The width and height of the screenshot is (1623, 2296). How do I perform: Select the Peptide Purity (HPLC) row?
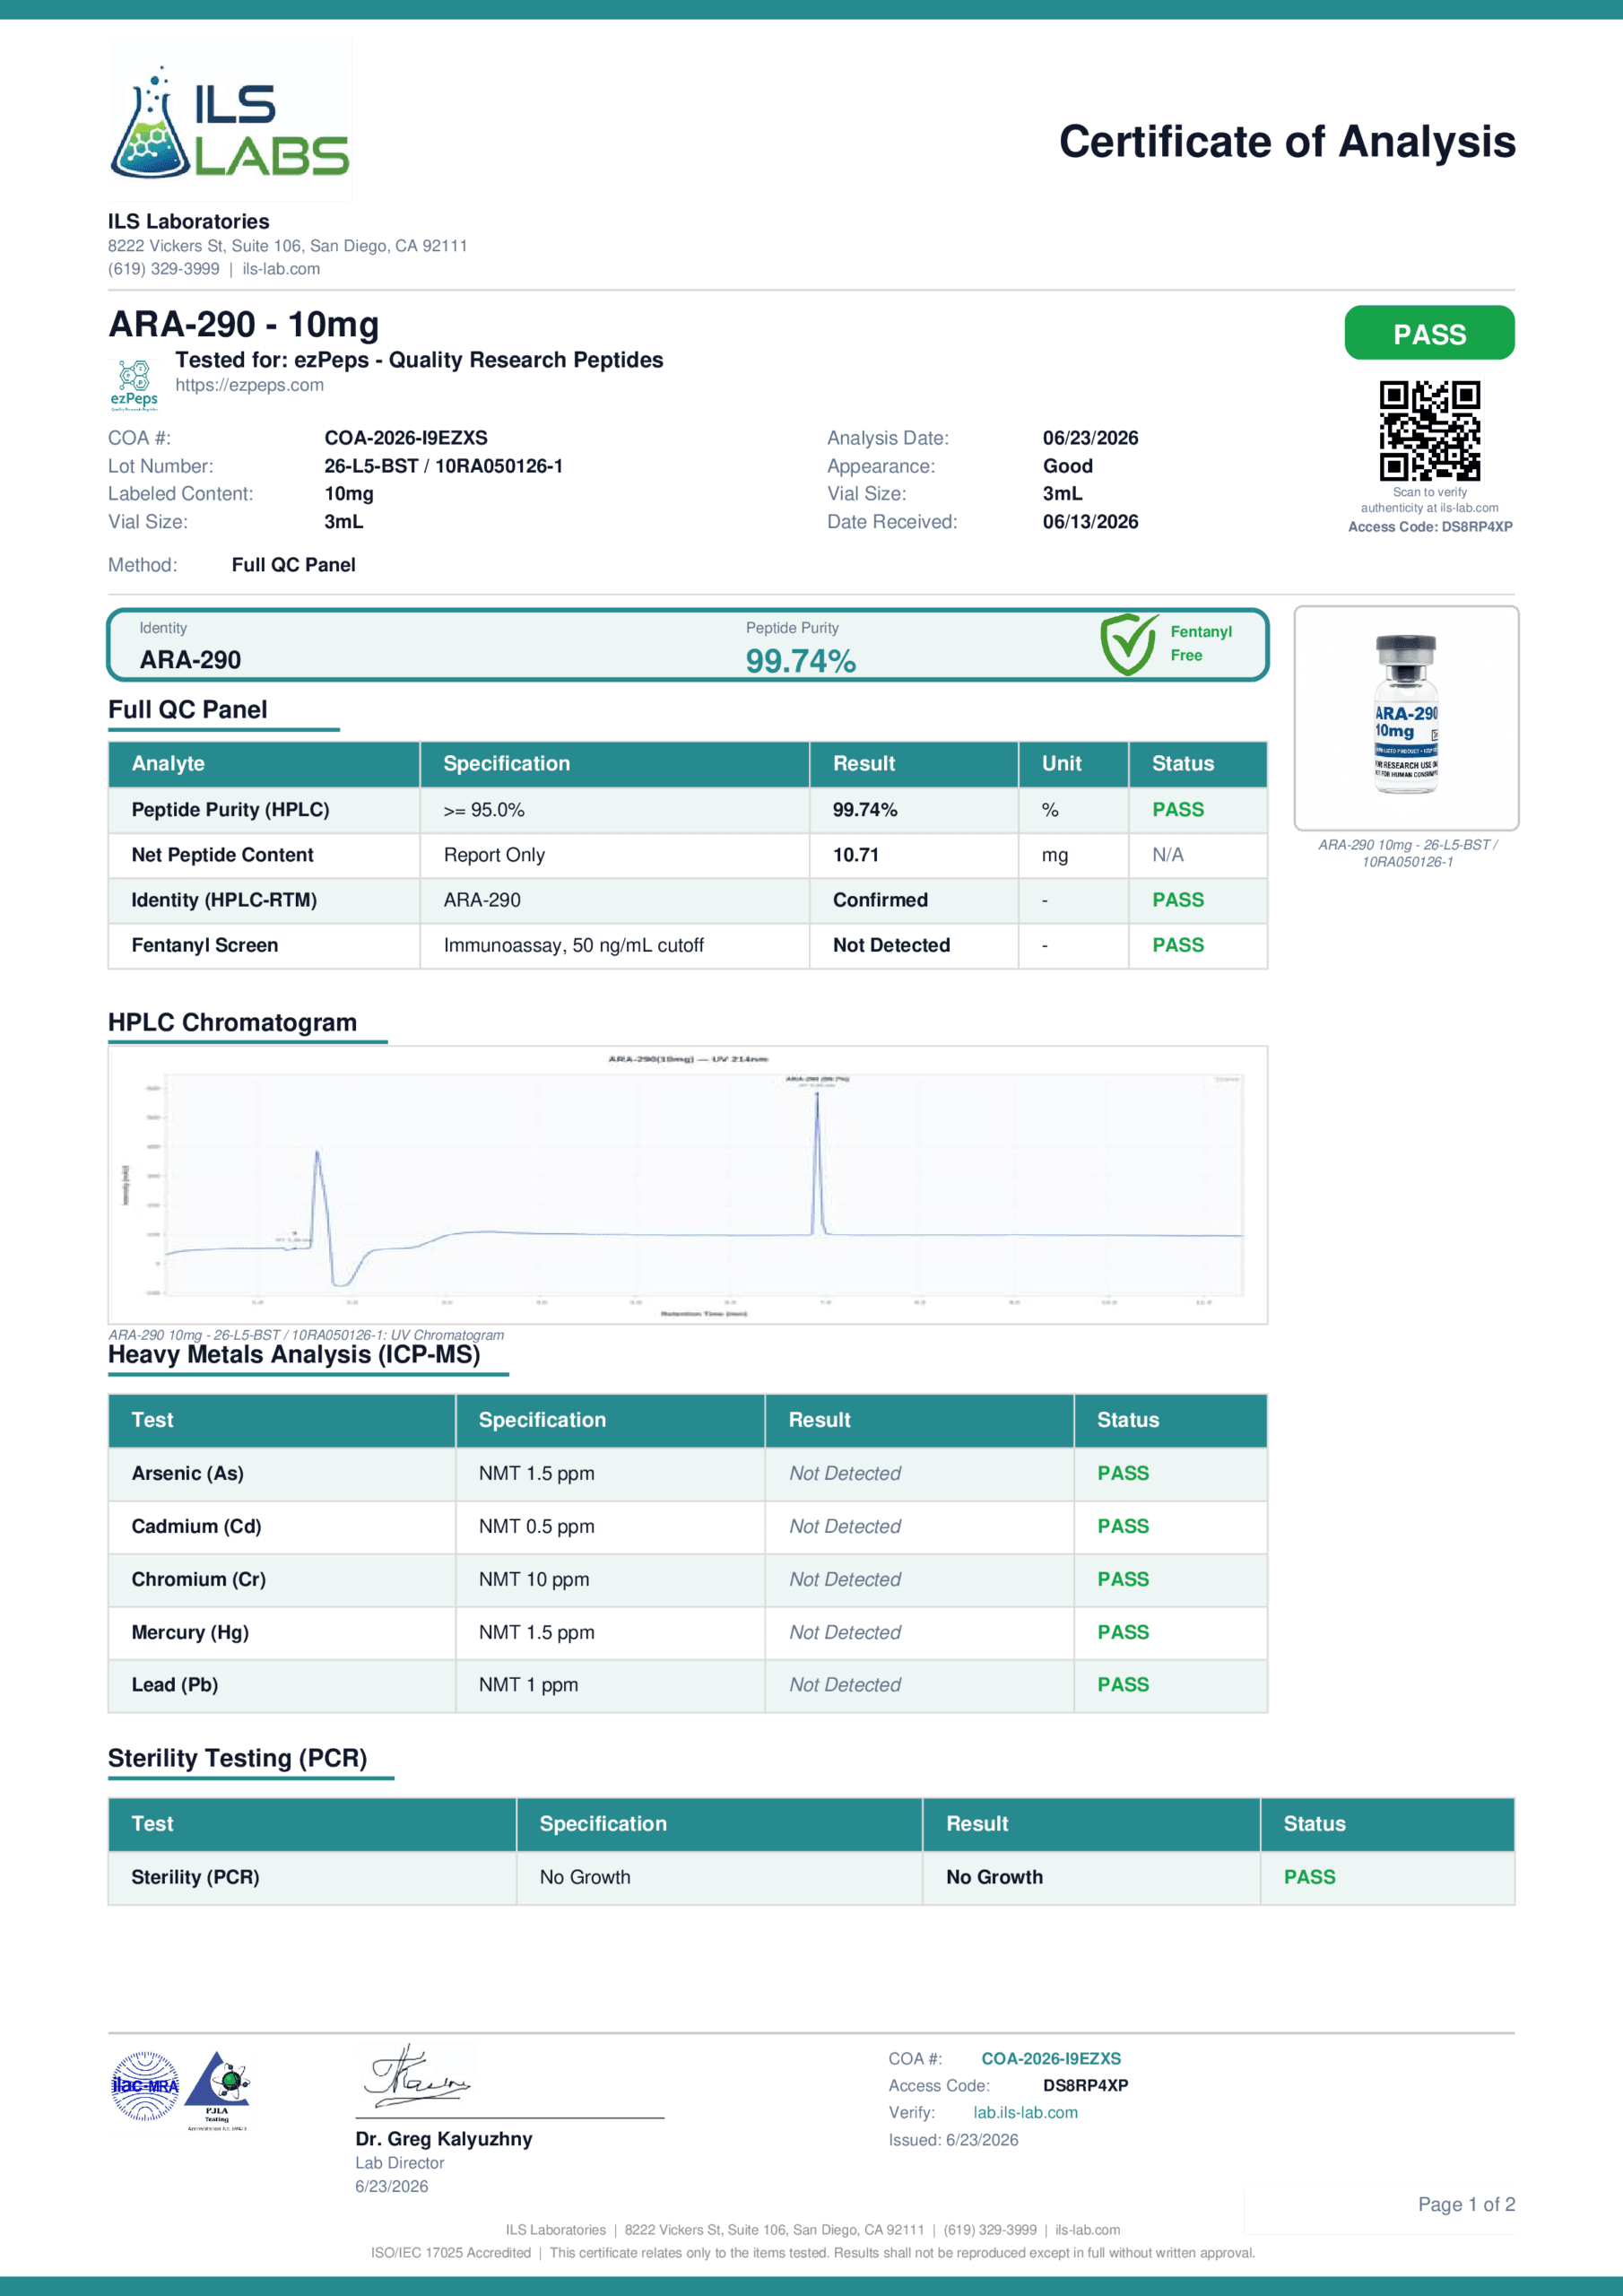[x=688, y=810]
